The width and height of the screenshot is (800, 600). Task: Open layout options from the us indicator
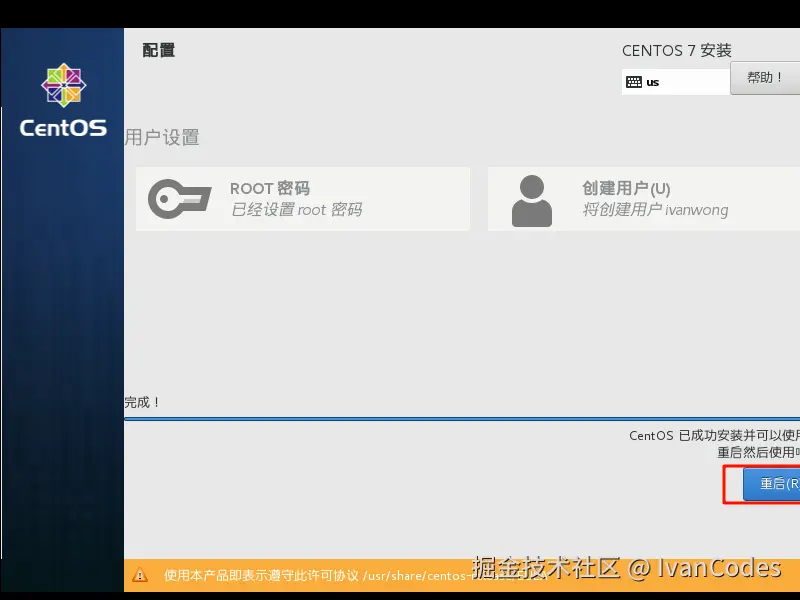675,80
